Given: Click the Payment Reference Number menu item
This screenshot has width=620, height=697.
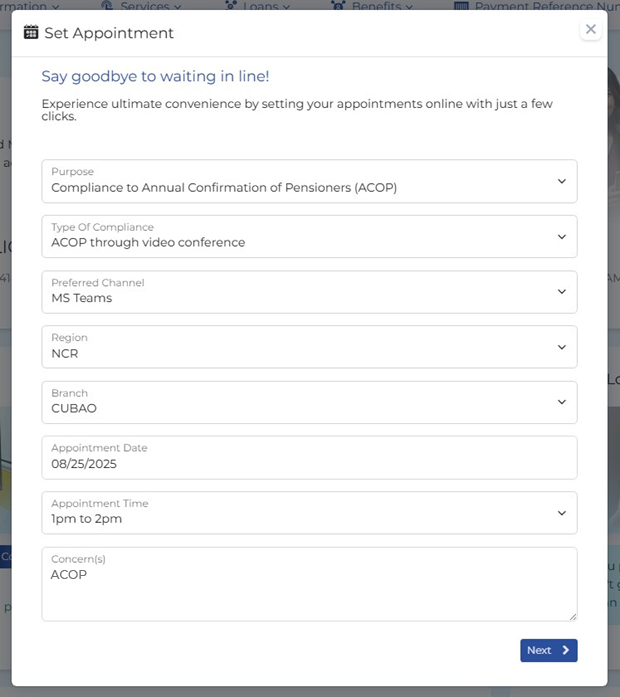Looking at the screenshot, I should coord(537,5).
